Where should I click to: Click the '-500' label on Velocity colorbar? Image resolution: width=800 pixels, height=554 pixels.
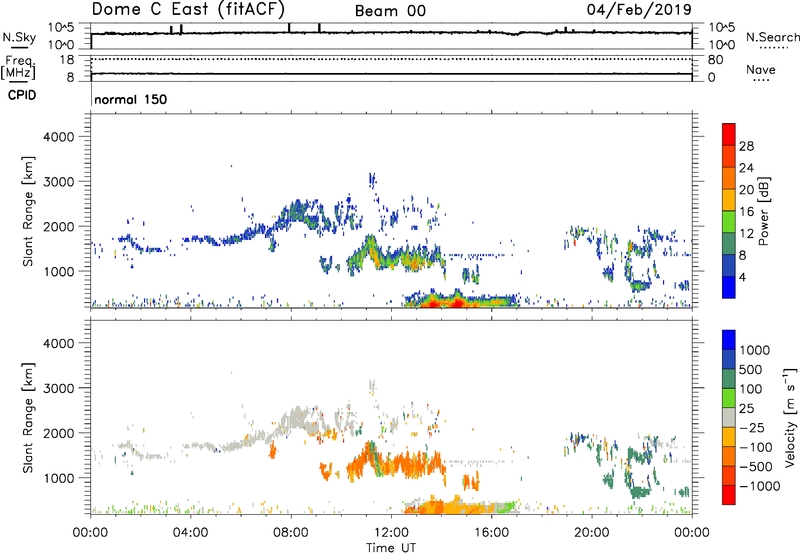click(756, 467)
